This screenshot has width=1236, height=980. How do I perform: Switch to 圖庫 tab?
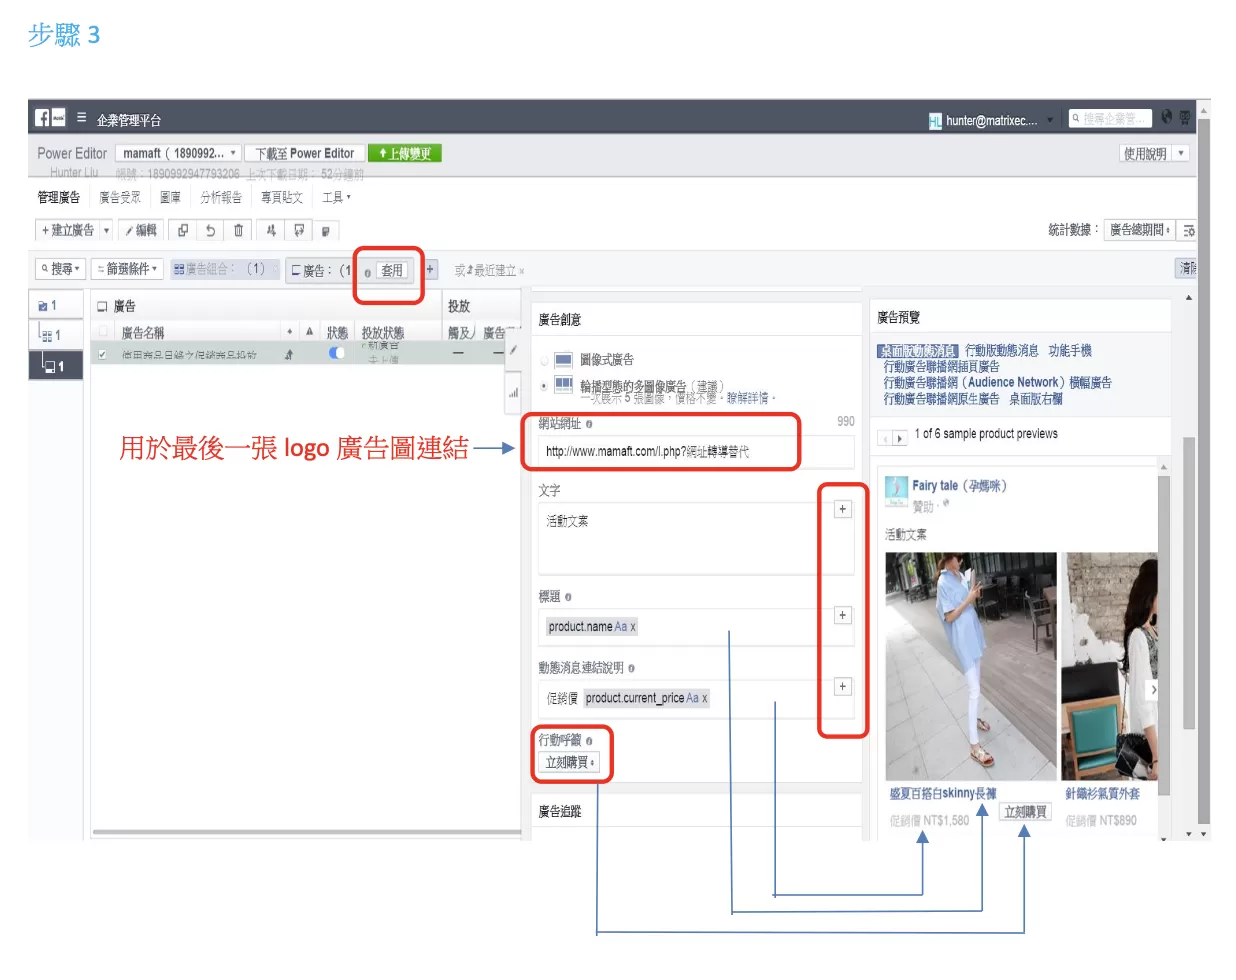(x=170, y=197)
